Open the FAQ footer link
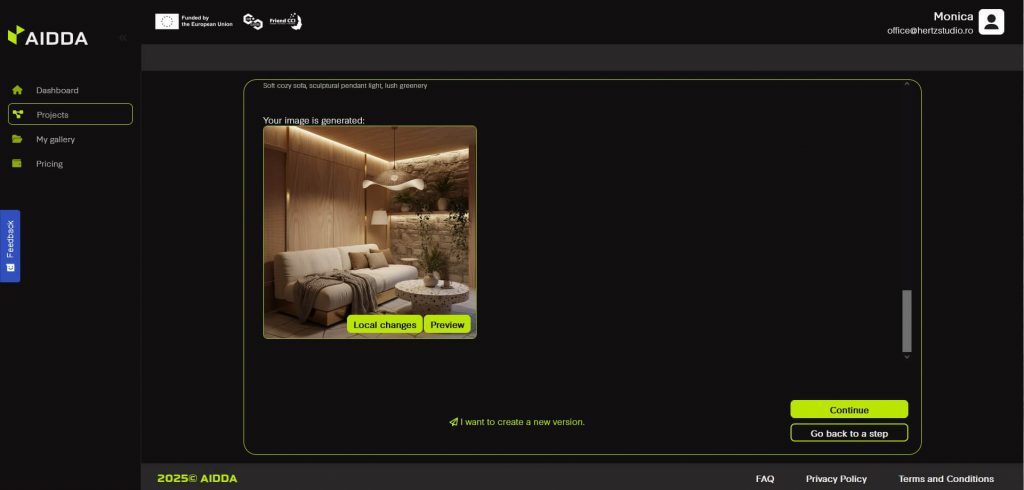The width and height of the screenshot is (1024, 490). click(x=765, y=479)
